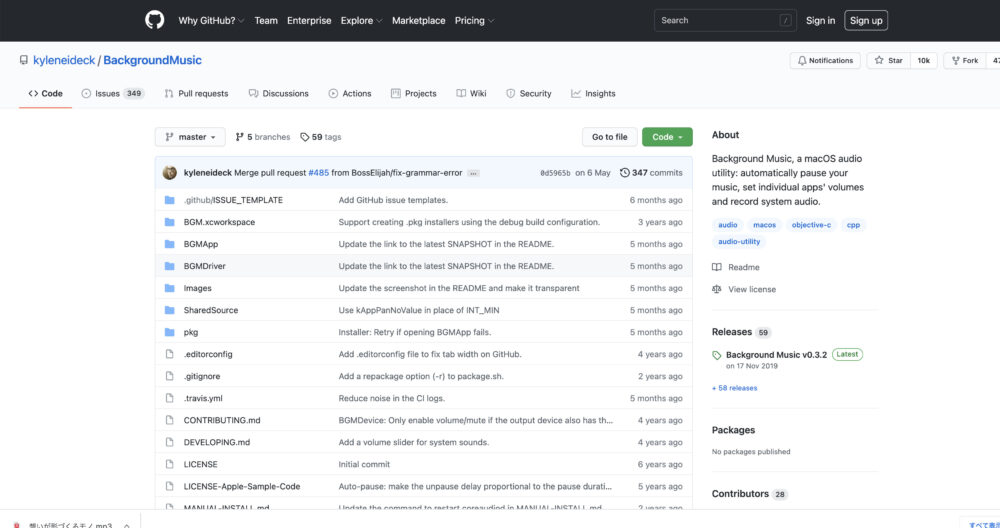
Task: Click the Notifications button
Action: 825,61
